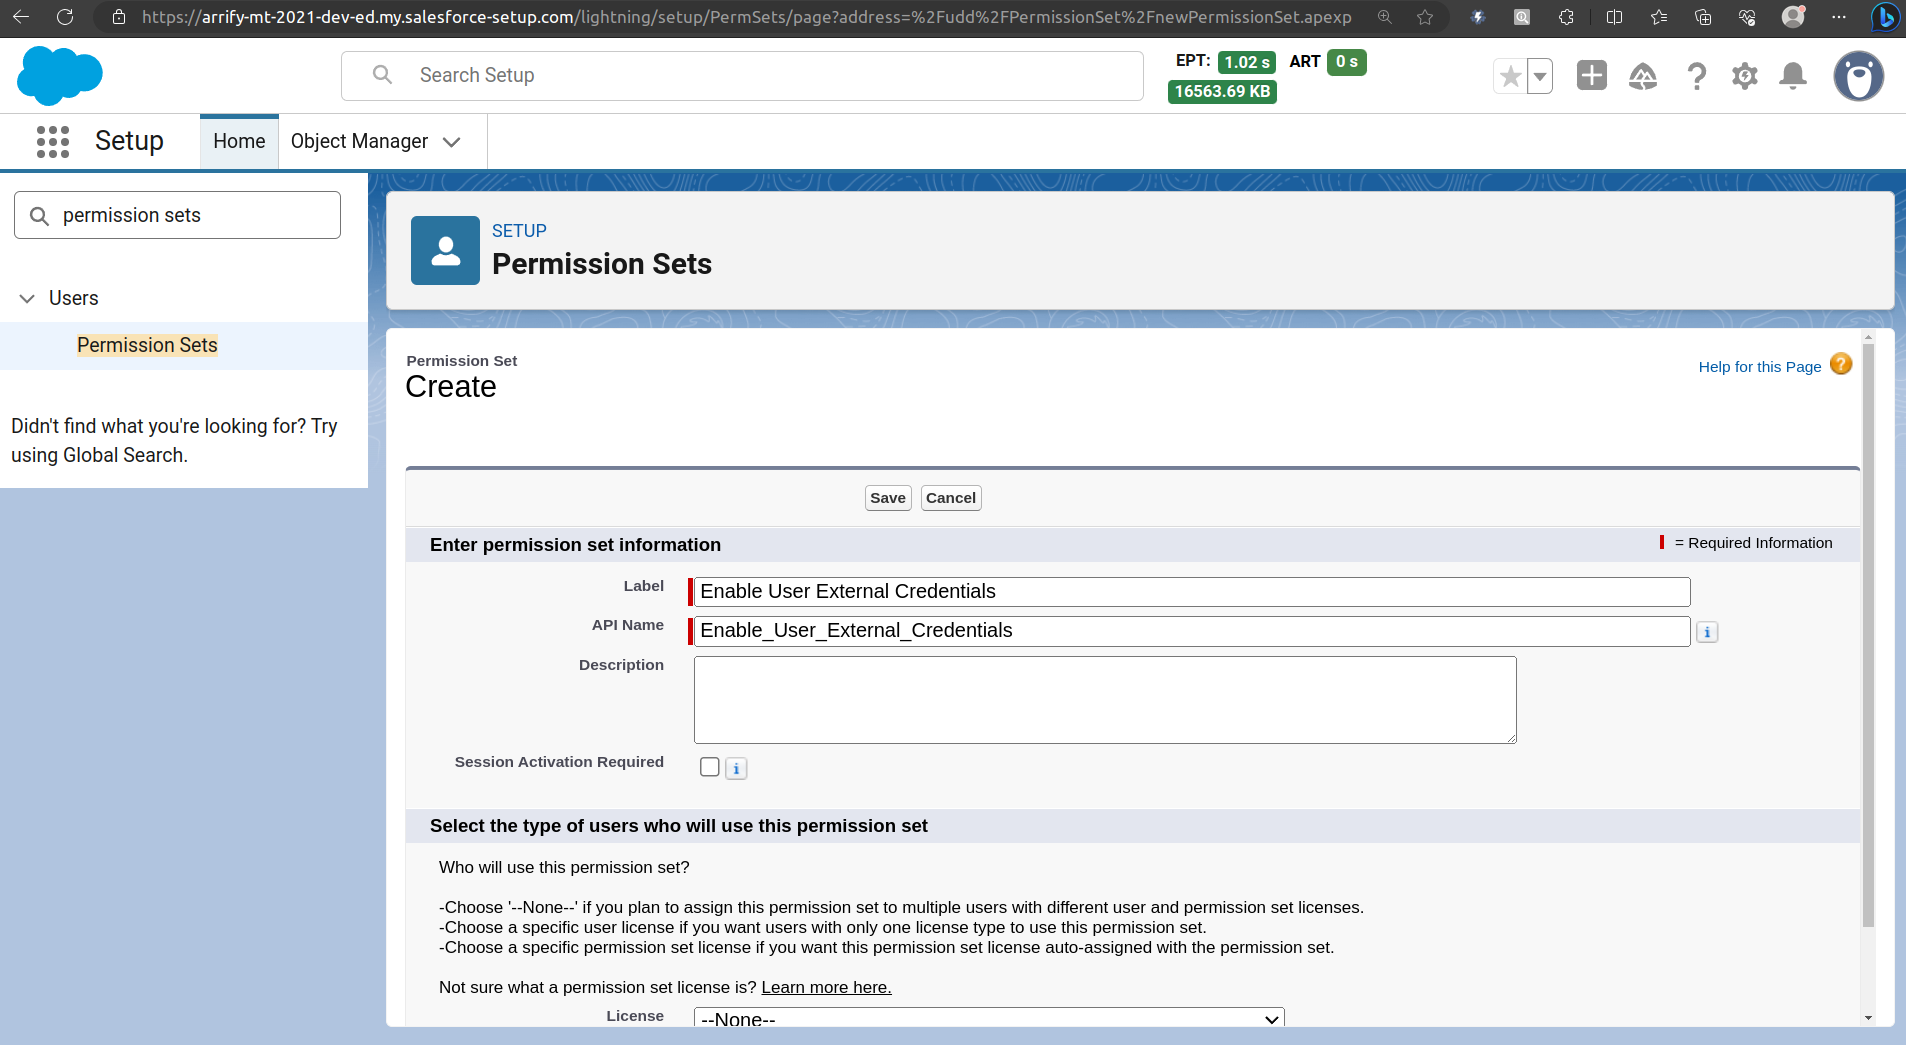Open the user avatar profile menu
The width and height of the screenshot is (1906, 1045).
1858,76
